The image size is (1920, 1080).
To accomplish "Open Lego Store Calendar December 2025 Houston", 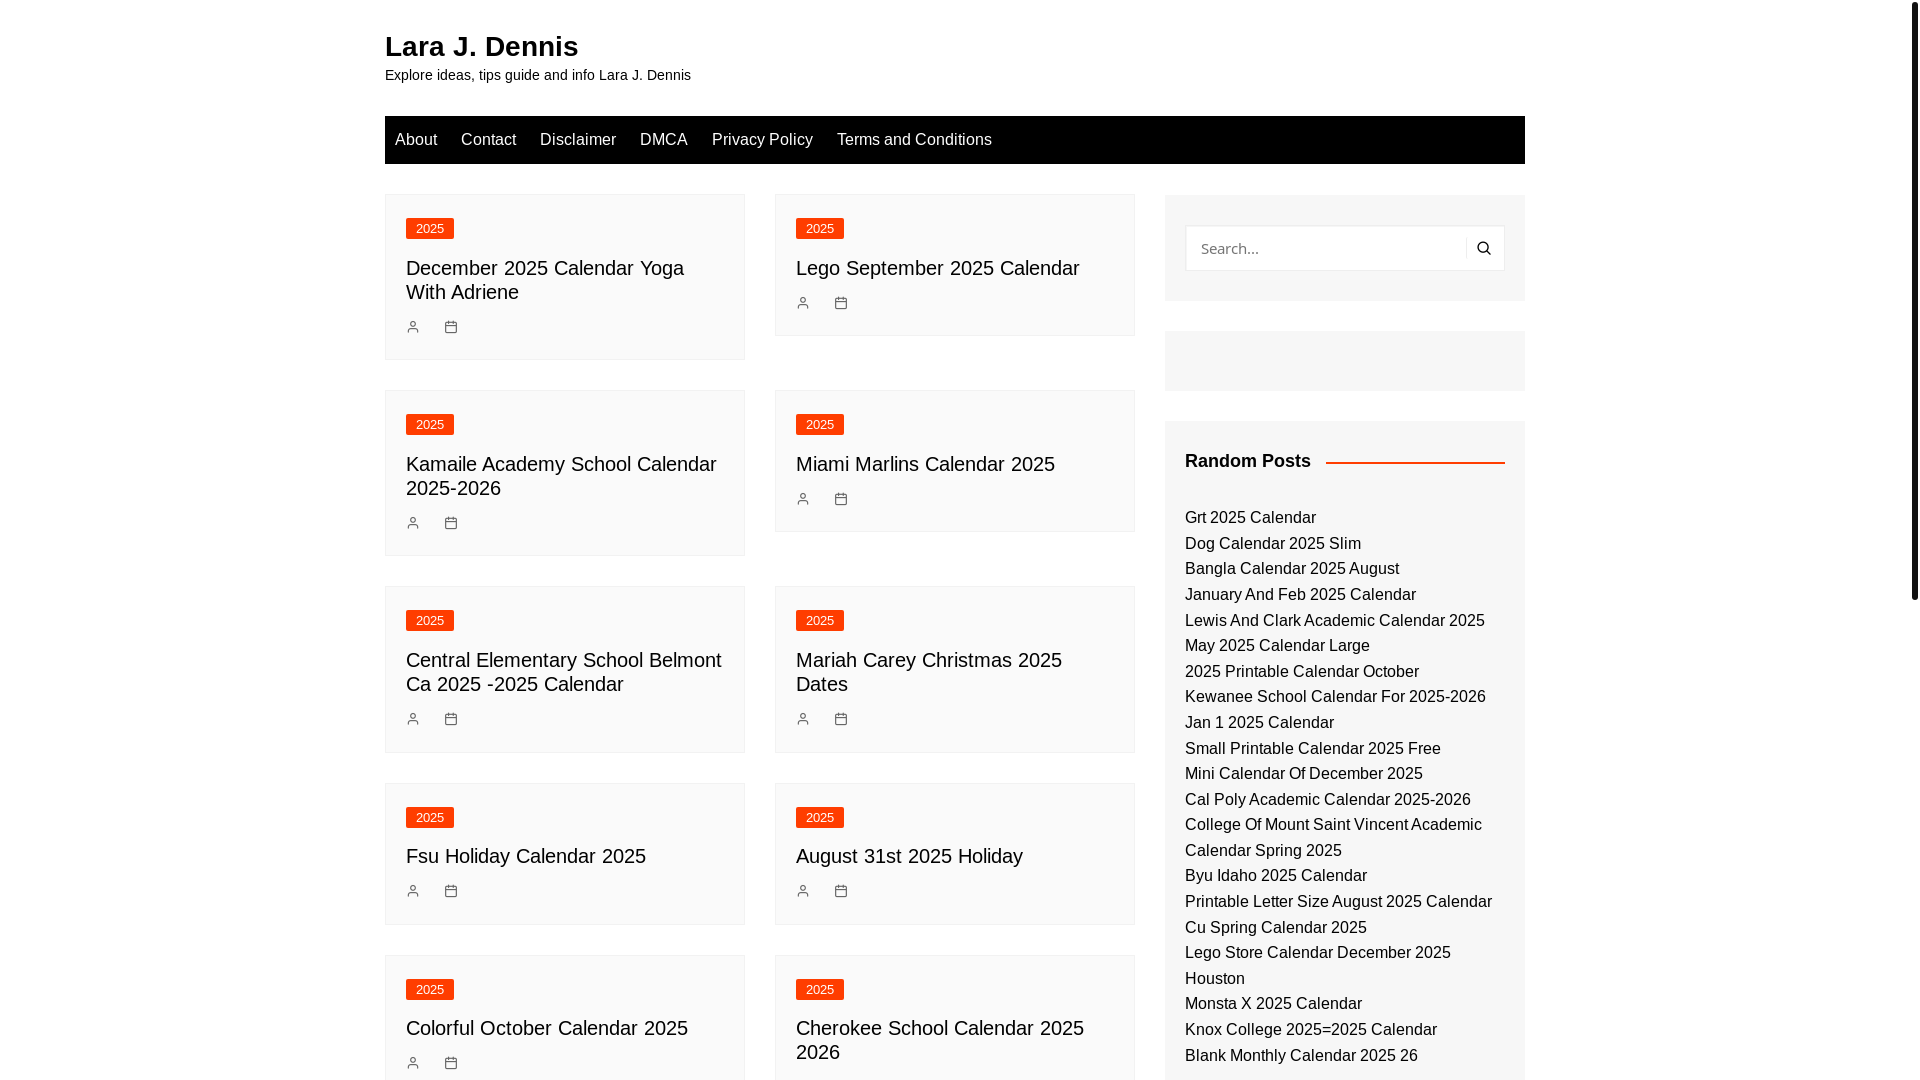I will [1318, 966].
